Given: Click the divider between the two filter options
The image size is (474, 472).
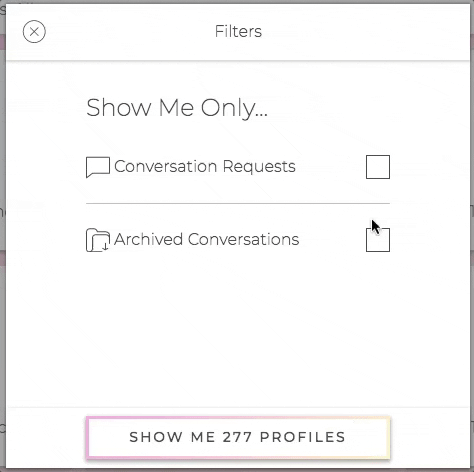Looking at the screenshot, I should pyautogui.click(x=238, y=203).
